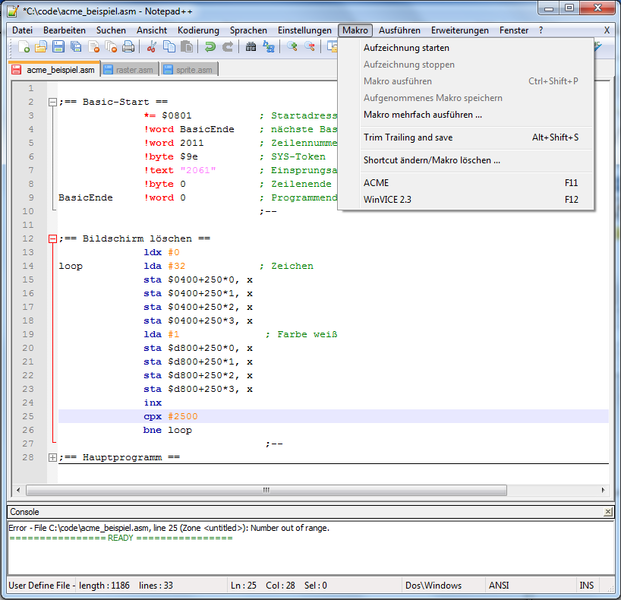Click the ANSI encoding status field
The height and width of the screenshot is (600, 621).
(499, 586)
